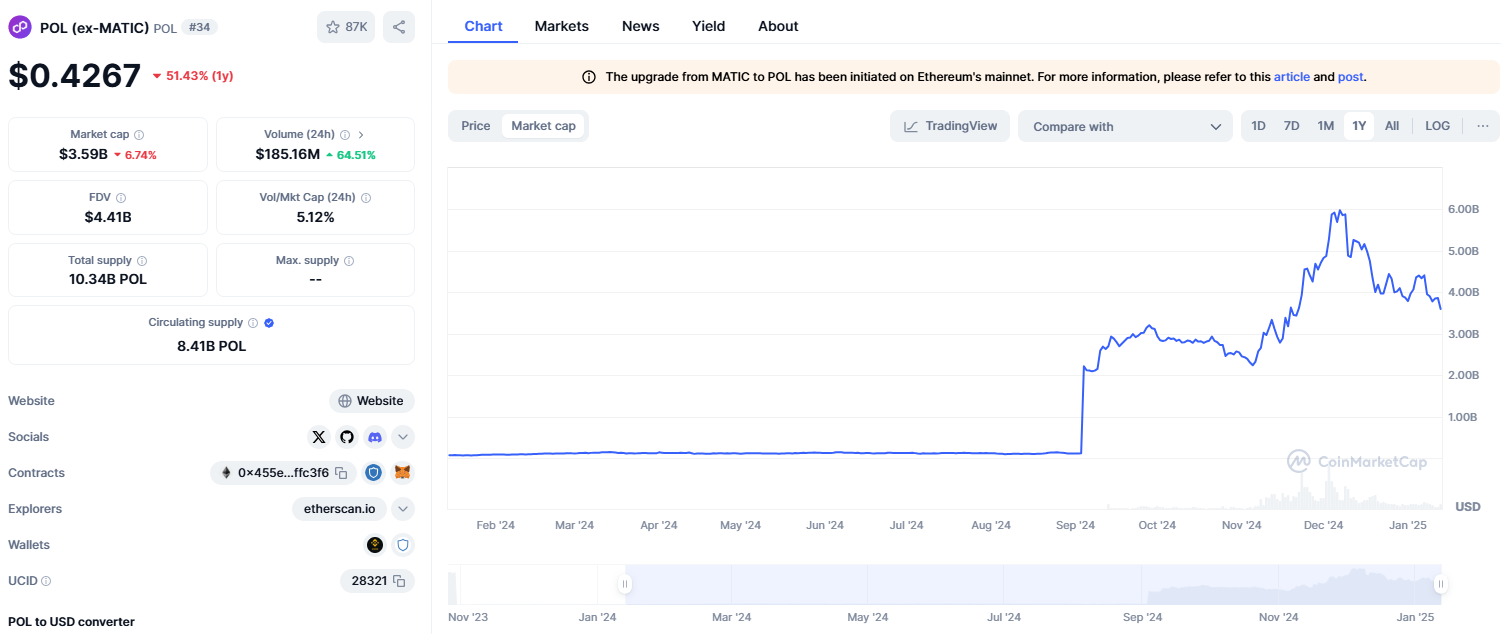The width and height of the screenshot is (1501, 634).
Task: Click info icon next to Market cap
Action: tap(139, 134)
